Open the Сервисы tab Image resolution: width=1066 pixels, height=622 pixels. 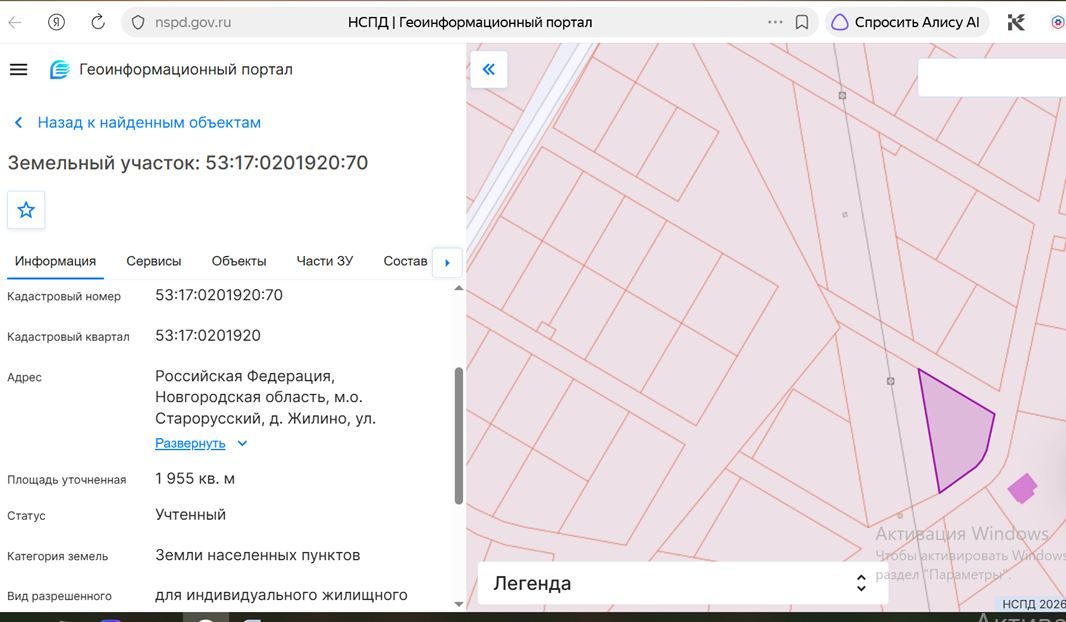[154, 261]
